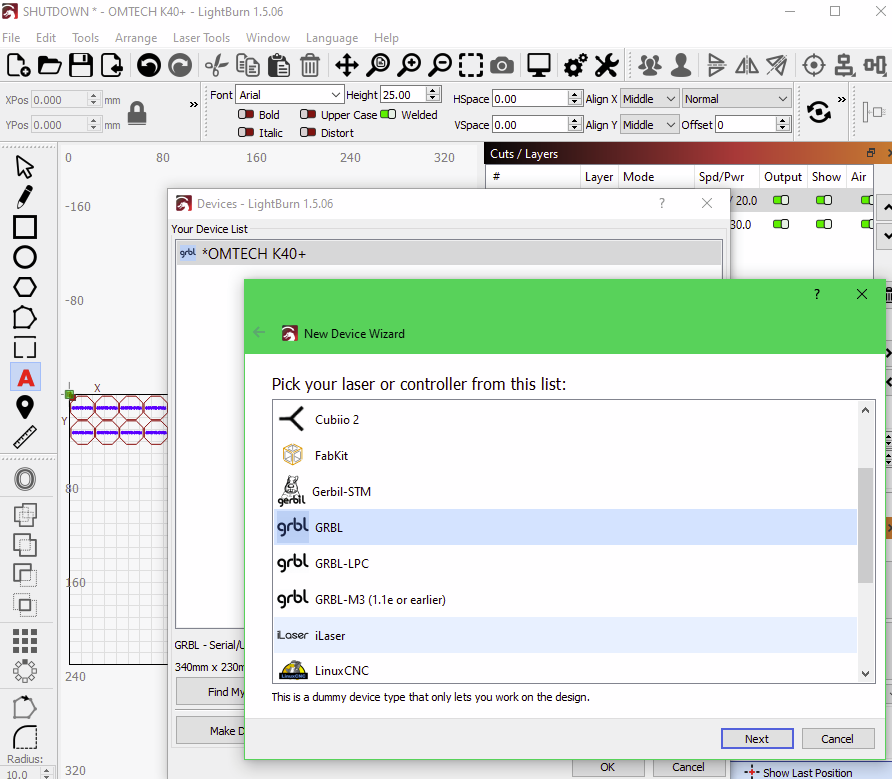Activate the Text creation tool

[x=25, y=377]
